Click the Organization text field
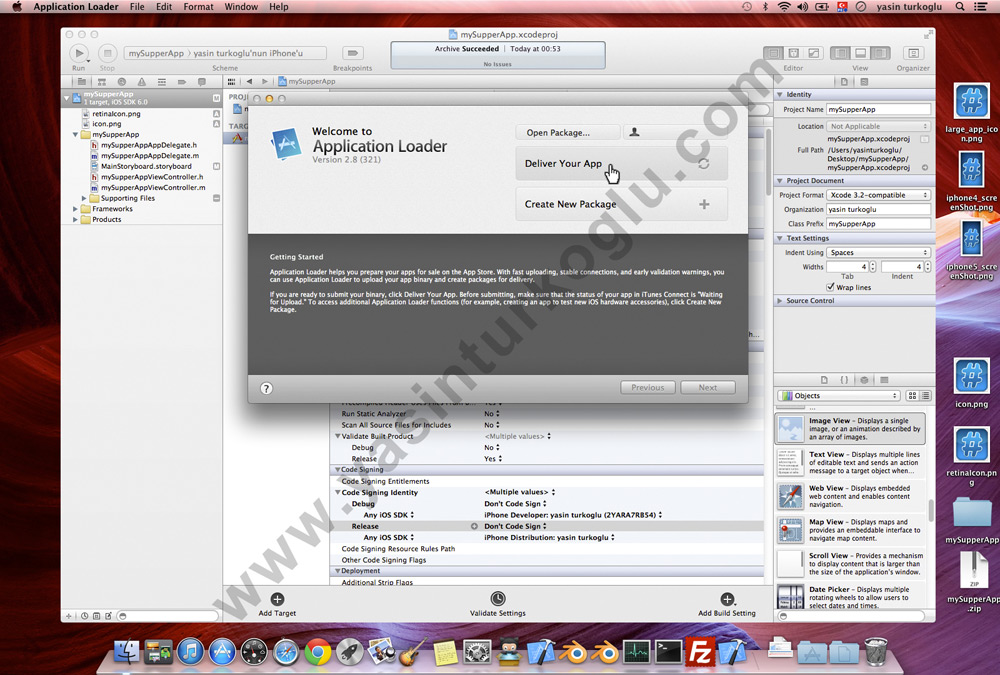Image resolution: width=1000 pixels, height=675 pixels. coord(878,209)
